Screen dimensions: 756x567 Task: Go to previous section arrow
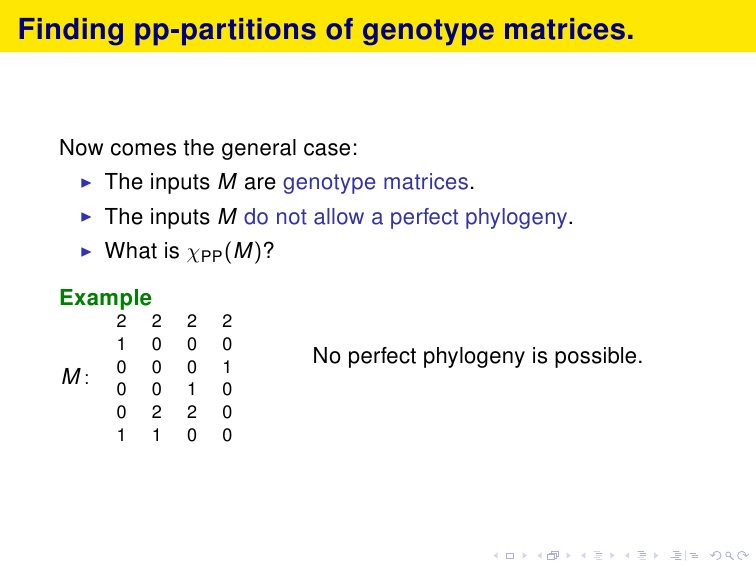click(x=627, y=556)
